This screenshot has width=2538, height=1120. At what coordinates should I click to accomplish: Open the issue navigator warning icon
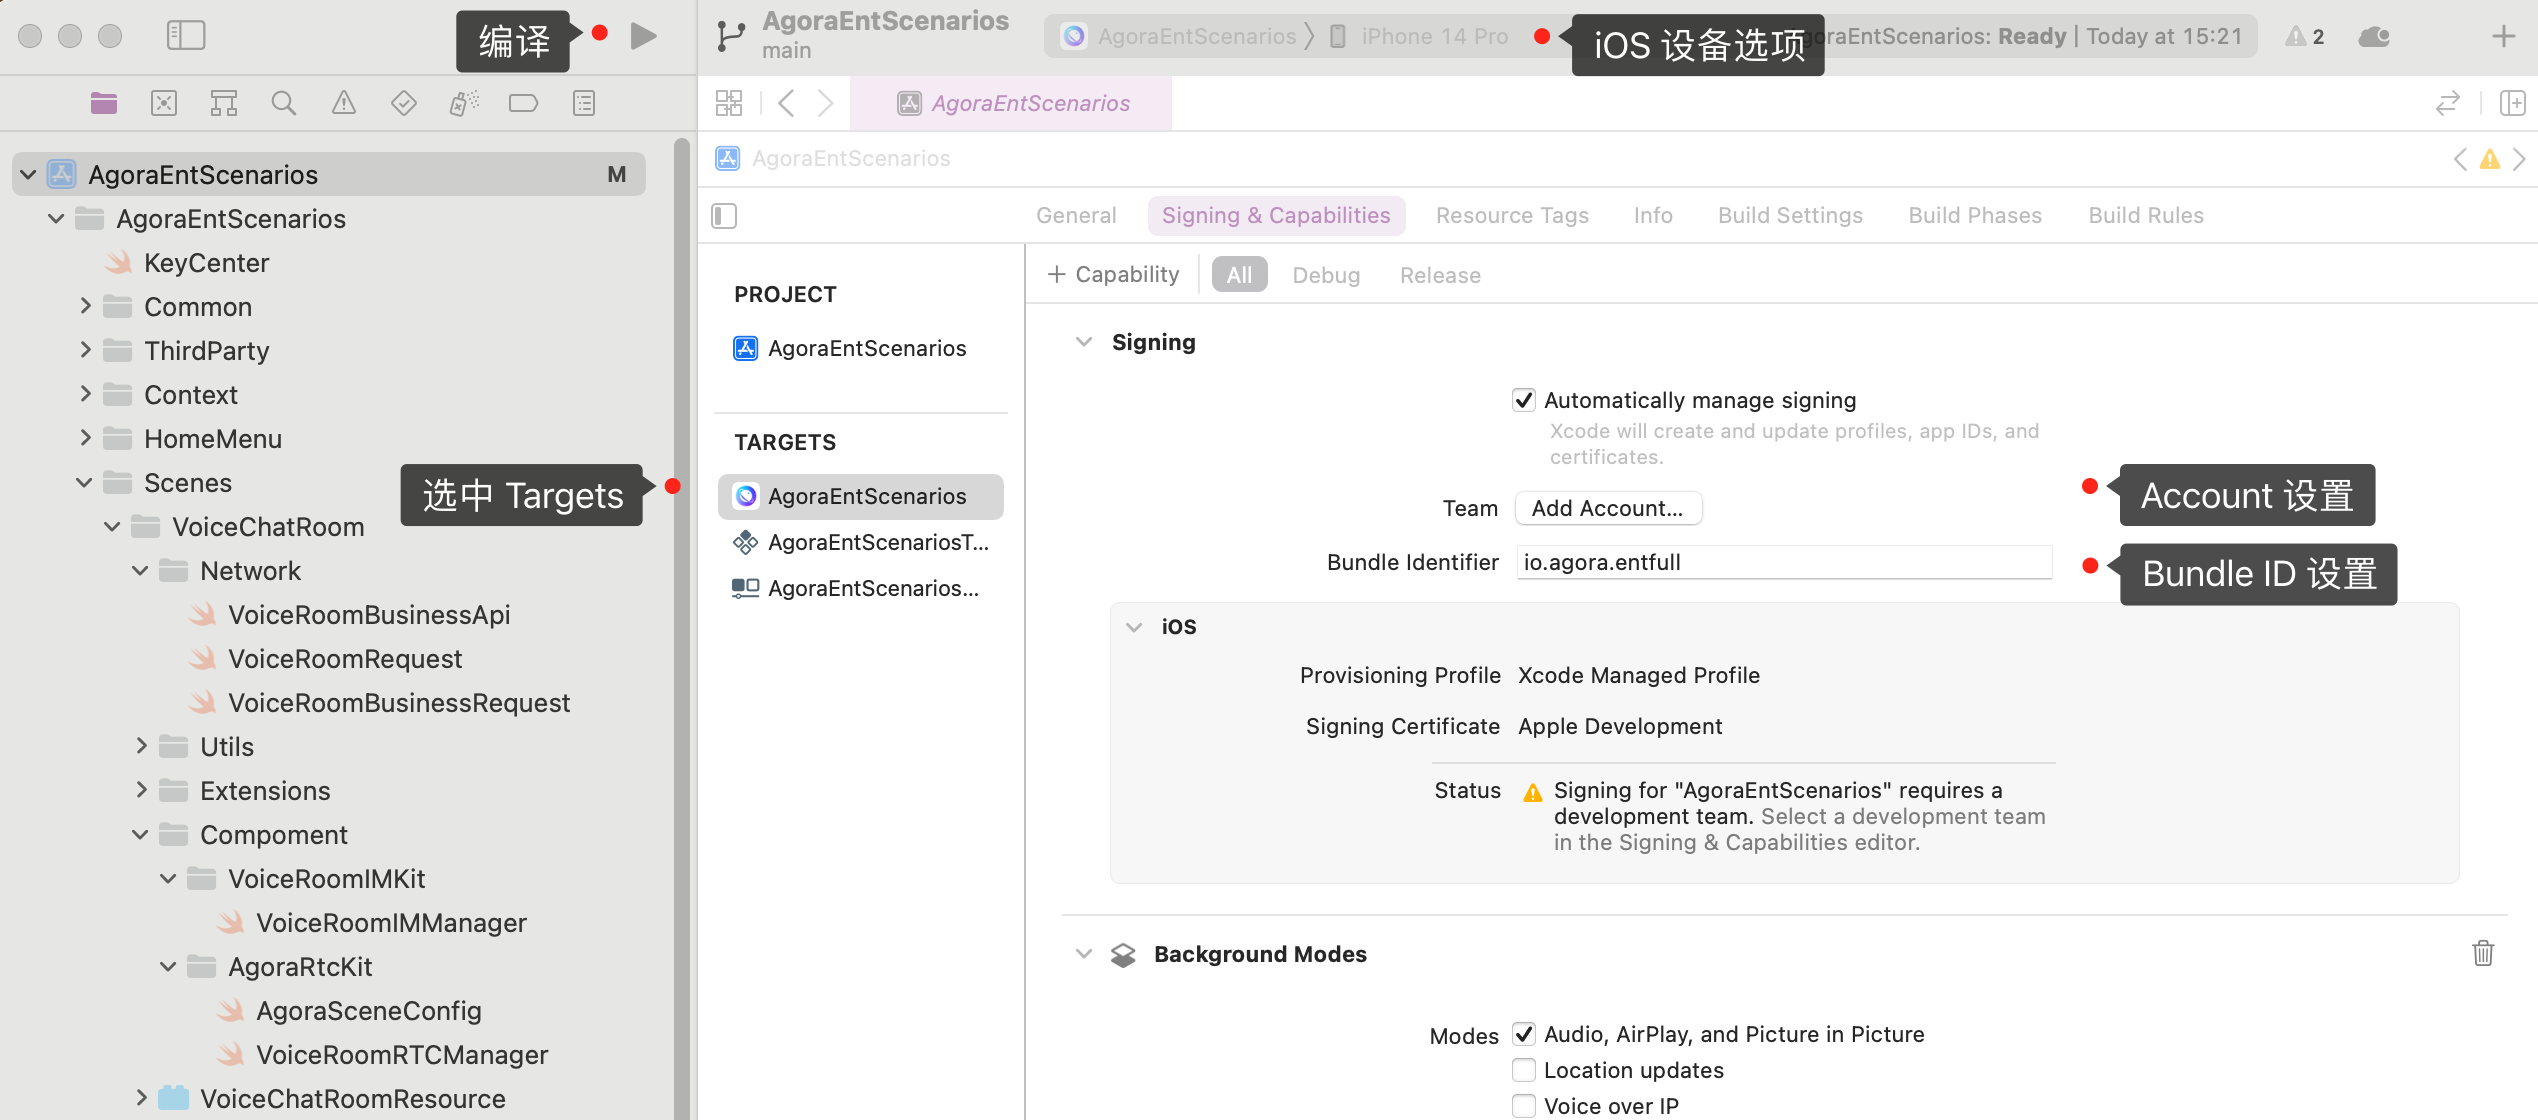pyautogui.click(x=344, y=103)
